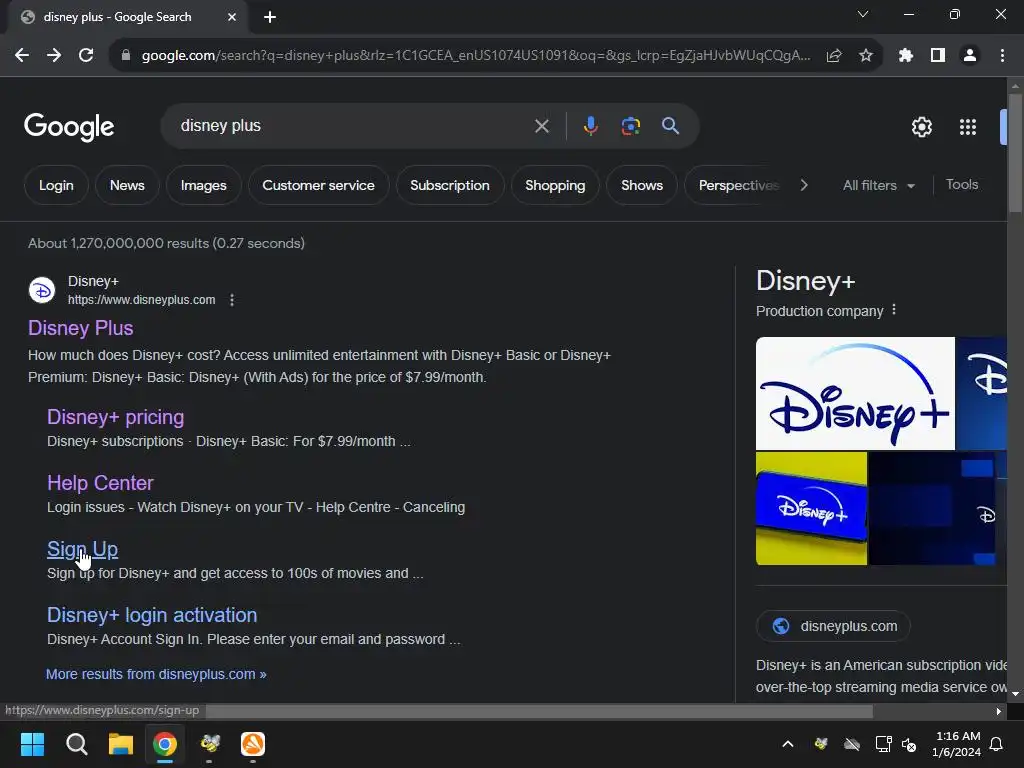
Task: Clear the search box with X
Action: (541, 126)
